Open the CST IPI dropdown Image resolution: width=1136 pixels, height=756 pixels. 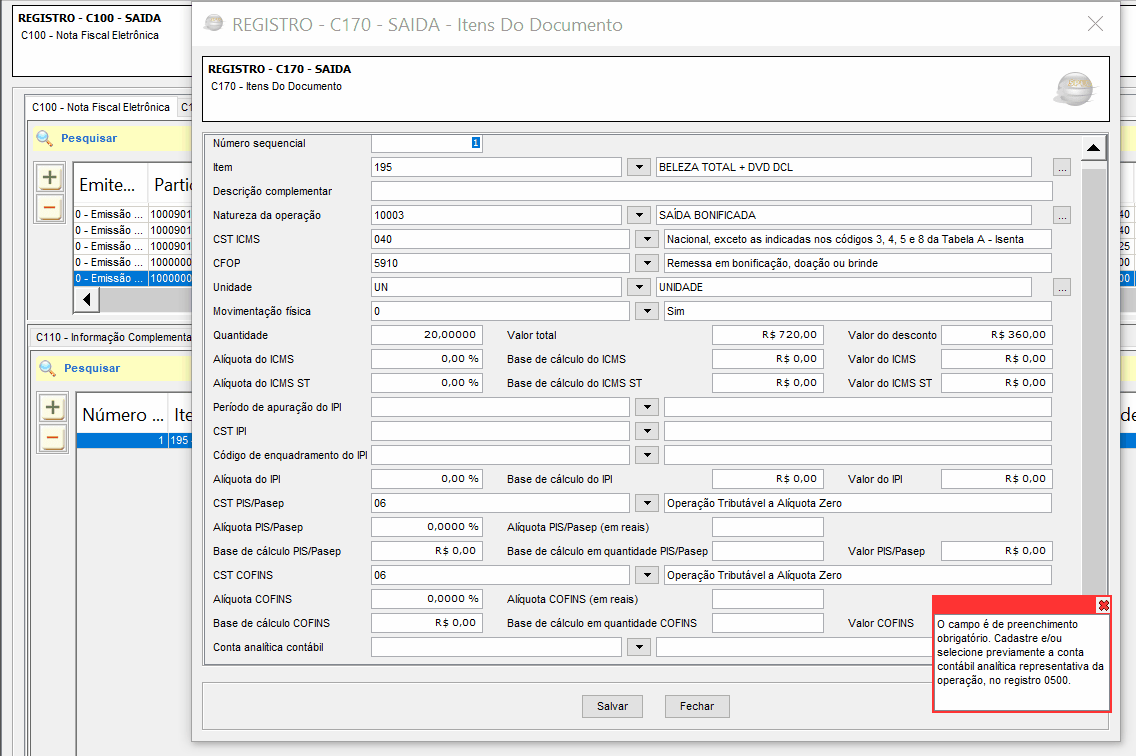[647, 431]
